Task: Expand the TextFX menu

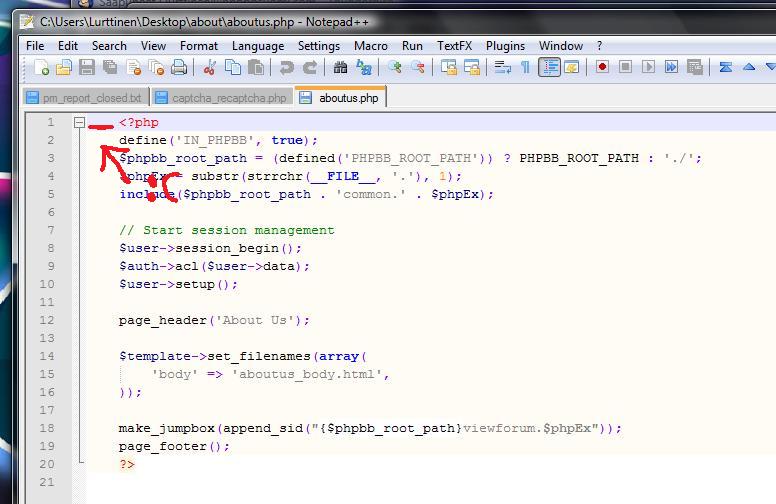Action: point(454,45)
